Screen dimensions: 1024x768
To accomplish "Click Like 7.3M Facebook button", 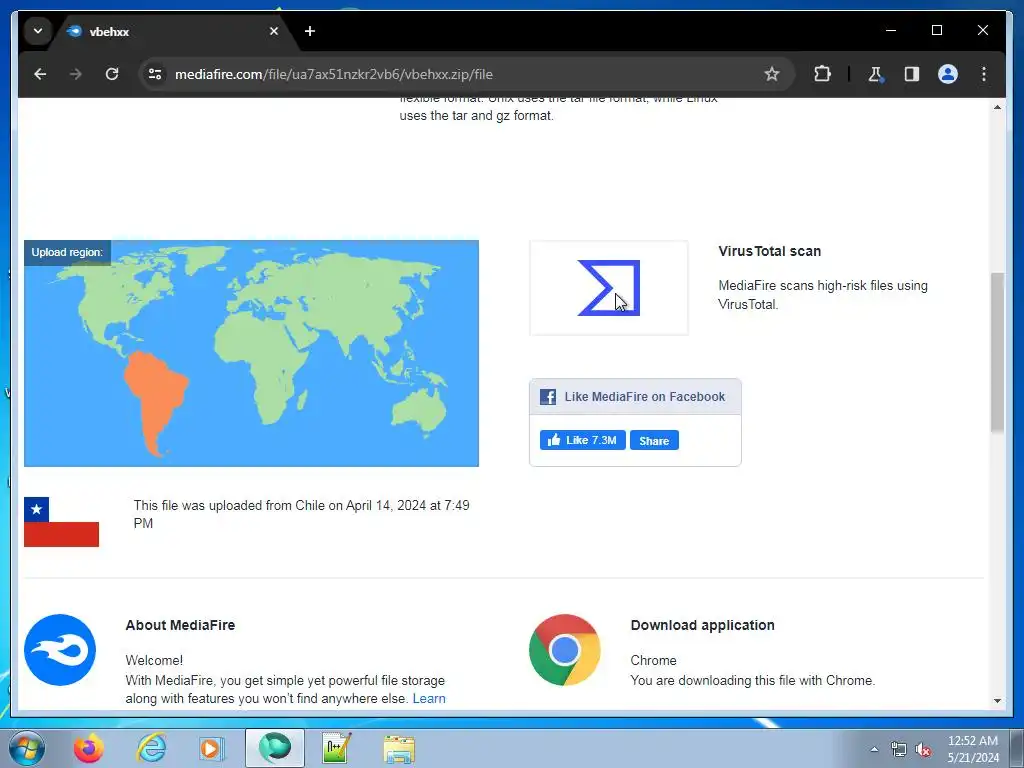I will (583, 440).
